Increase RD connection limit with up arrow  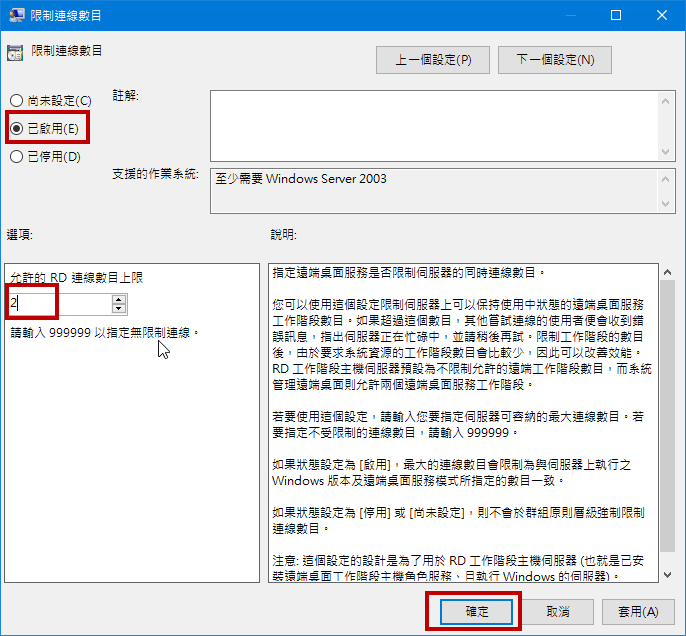click(x=119, y=299)
